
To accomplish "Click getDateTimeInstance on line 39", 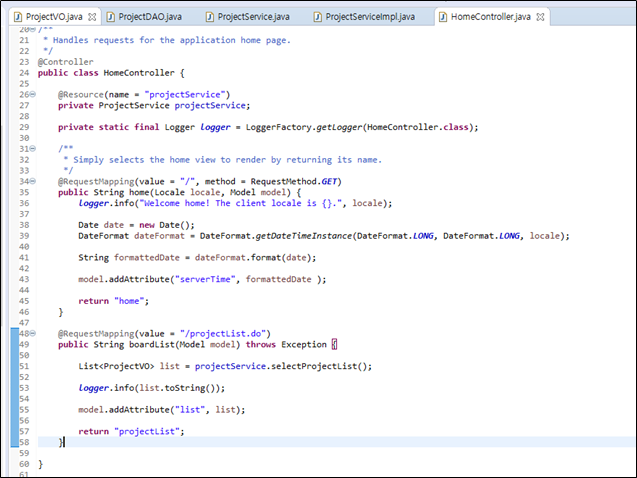I will point(303,236).
